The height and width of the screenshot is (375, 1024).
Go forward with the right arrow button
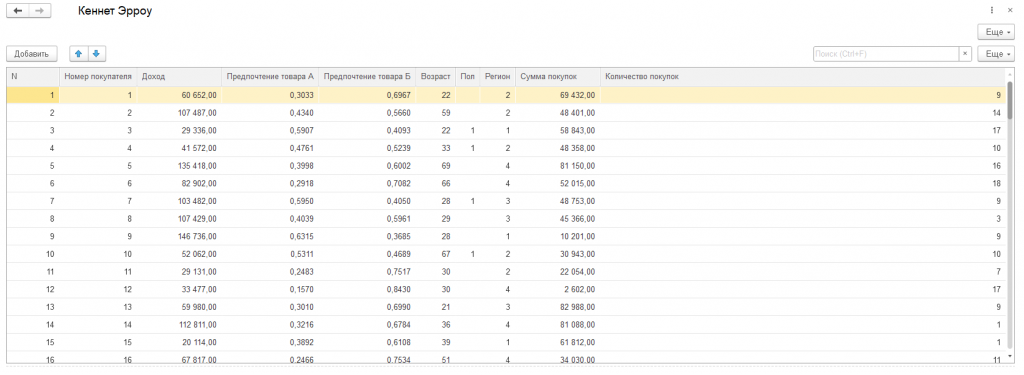point(40,11)
